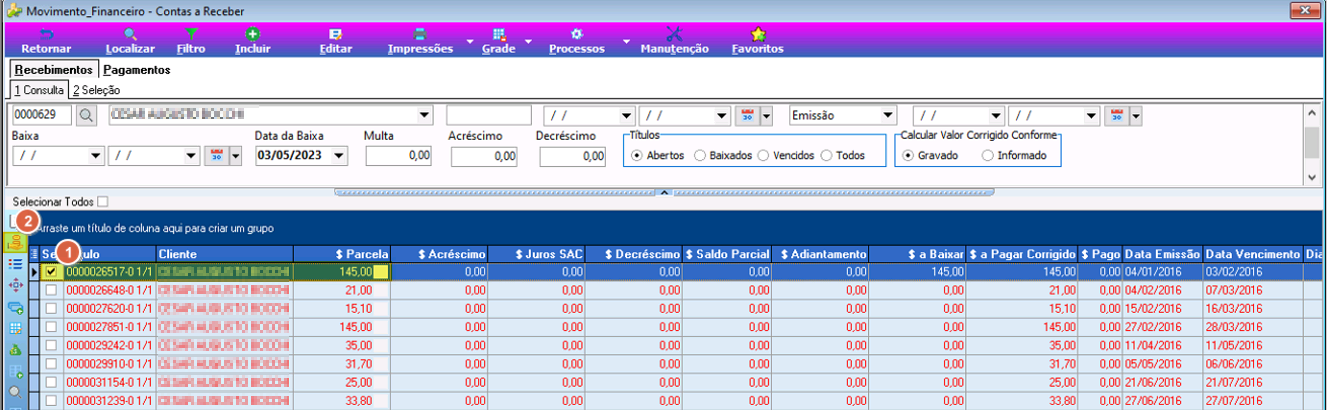Click the $ Juros SAC column header
The width and height of the screenshot is (1327, 410).
coord(537,254)
